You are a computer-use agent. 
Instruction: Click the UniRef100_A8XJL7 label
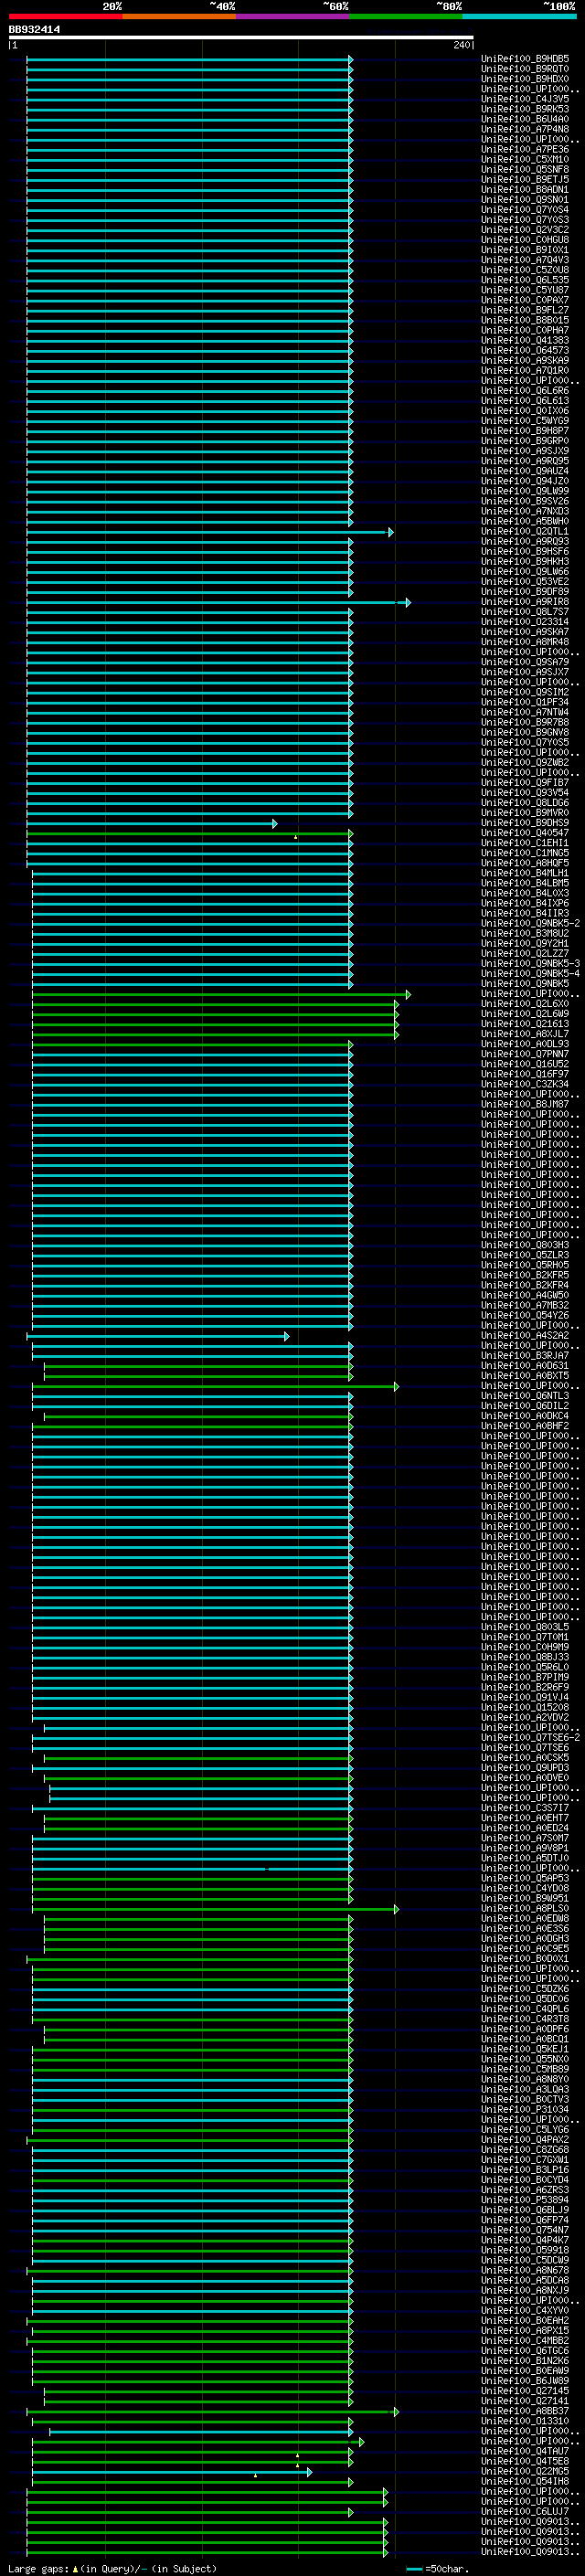(x=525, y=1033)
